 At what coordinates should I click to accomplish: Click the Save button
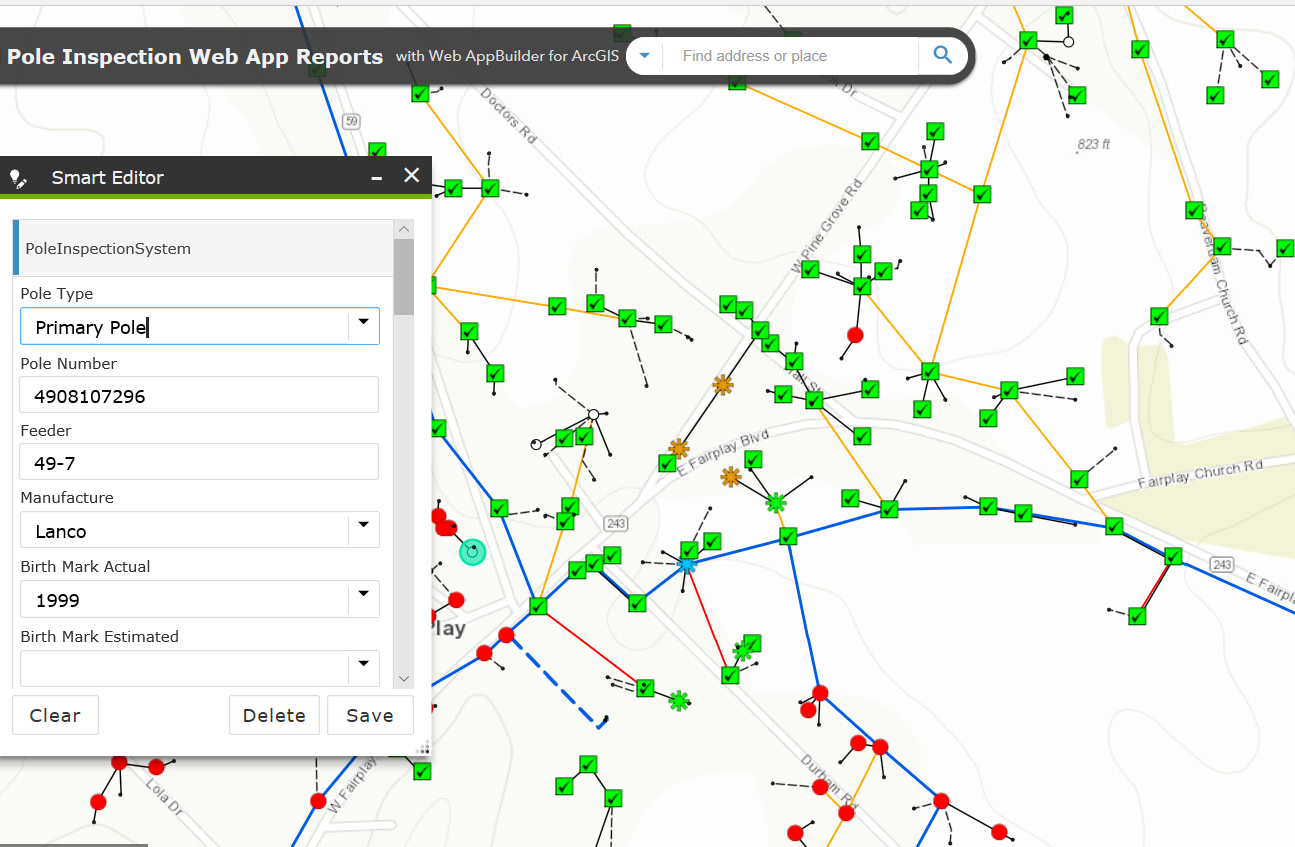point(370,715)
